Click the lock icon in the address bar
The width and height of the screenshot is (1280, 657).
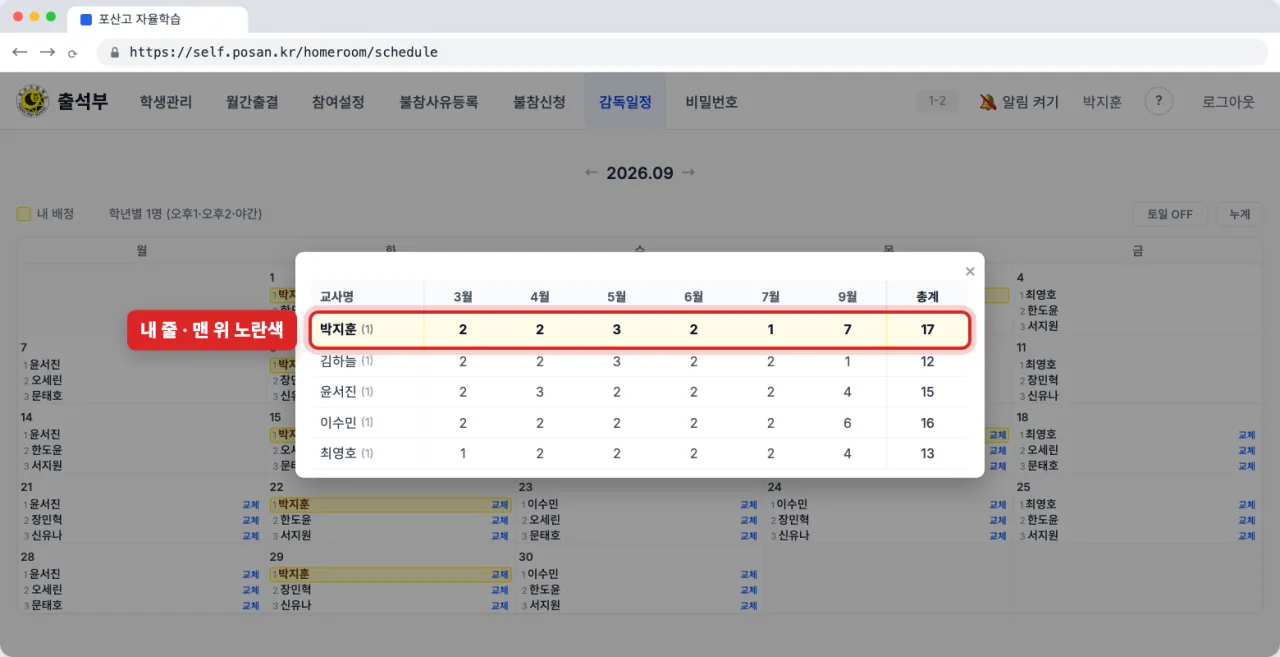click(x=115, y=52)
